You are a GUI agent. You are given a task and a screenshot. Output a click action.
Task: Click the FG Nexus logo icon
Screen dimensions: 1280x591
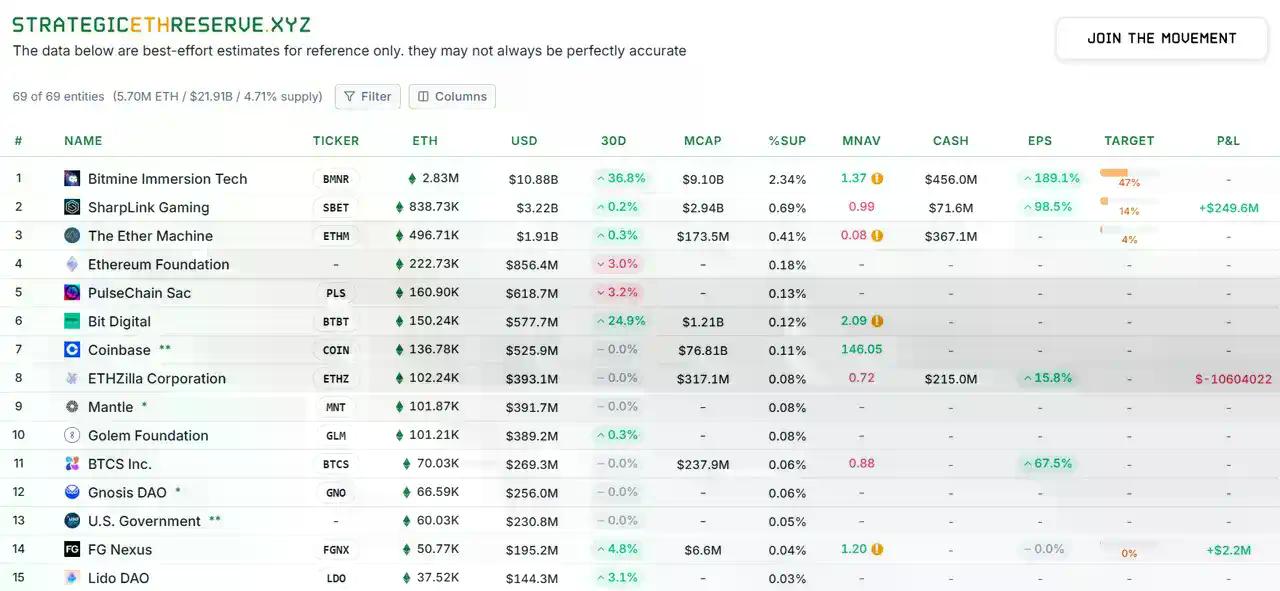(x=72, y=549)
